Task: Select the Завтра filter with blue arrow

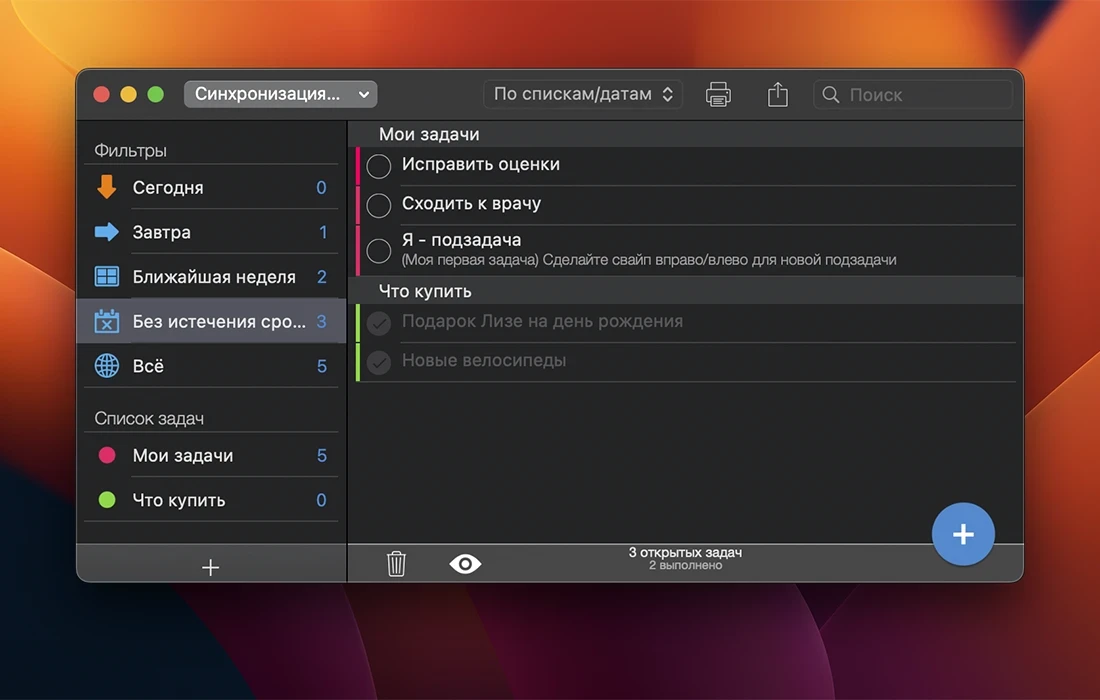Action: [x=161, y=232]
